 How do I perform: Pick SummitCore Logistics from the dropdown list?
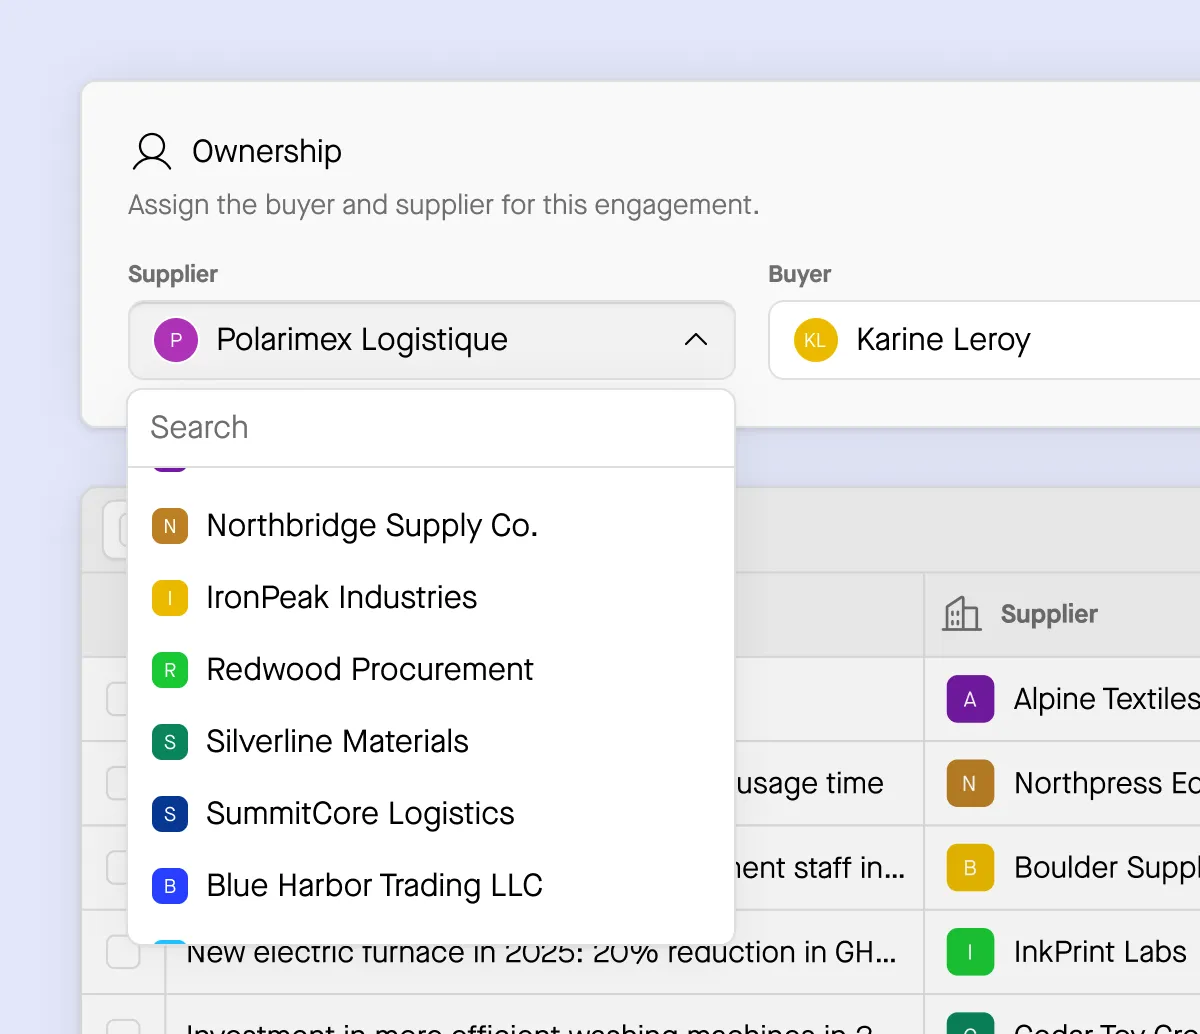[x=360, y=814]
